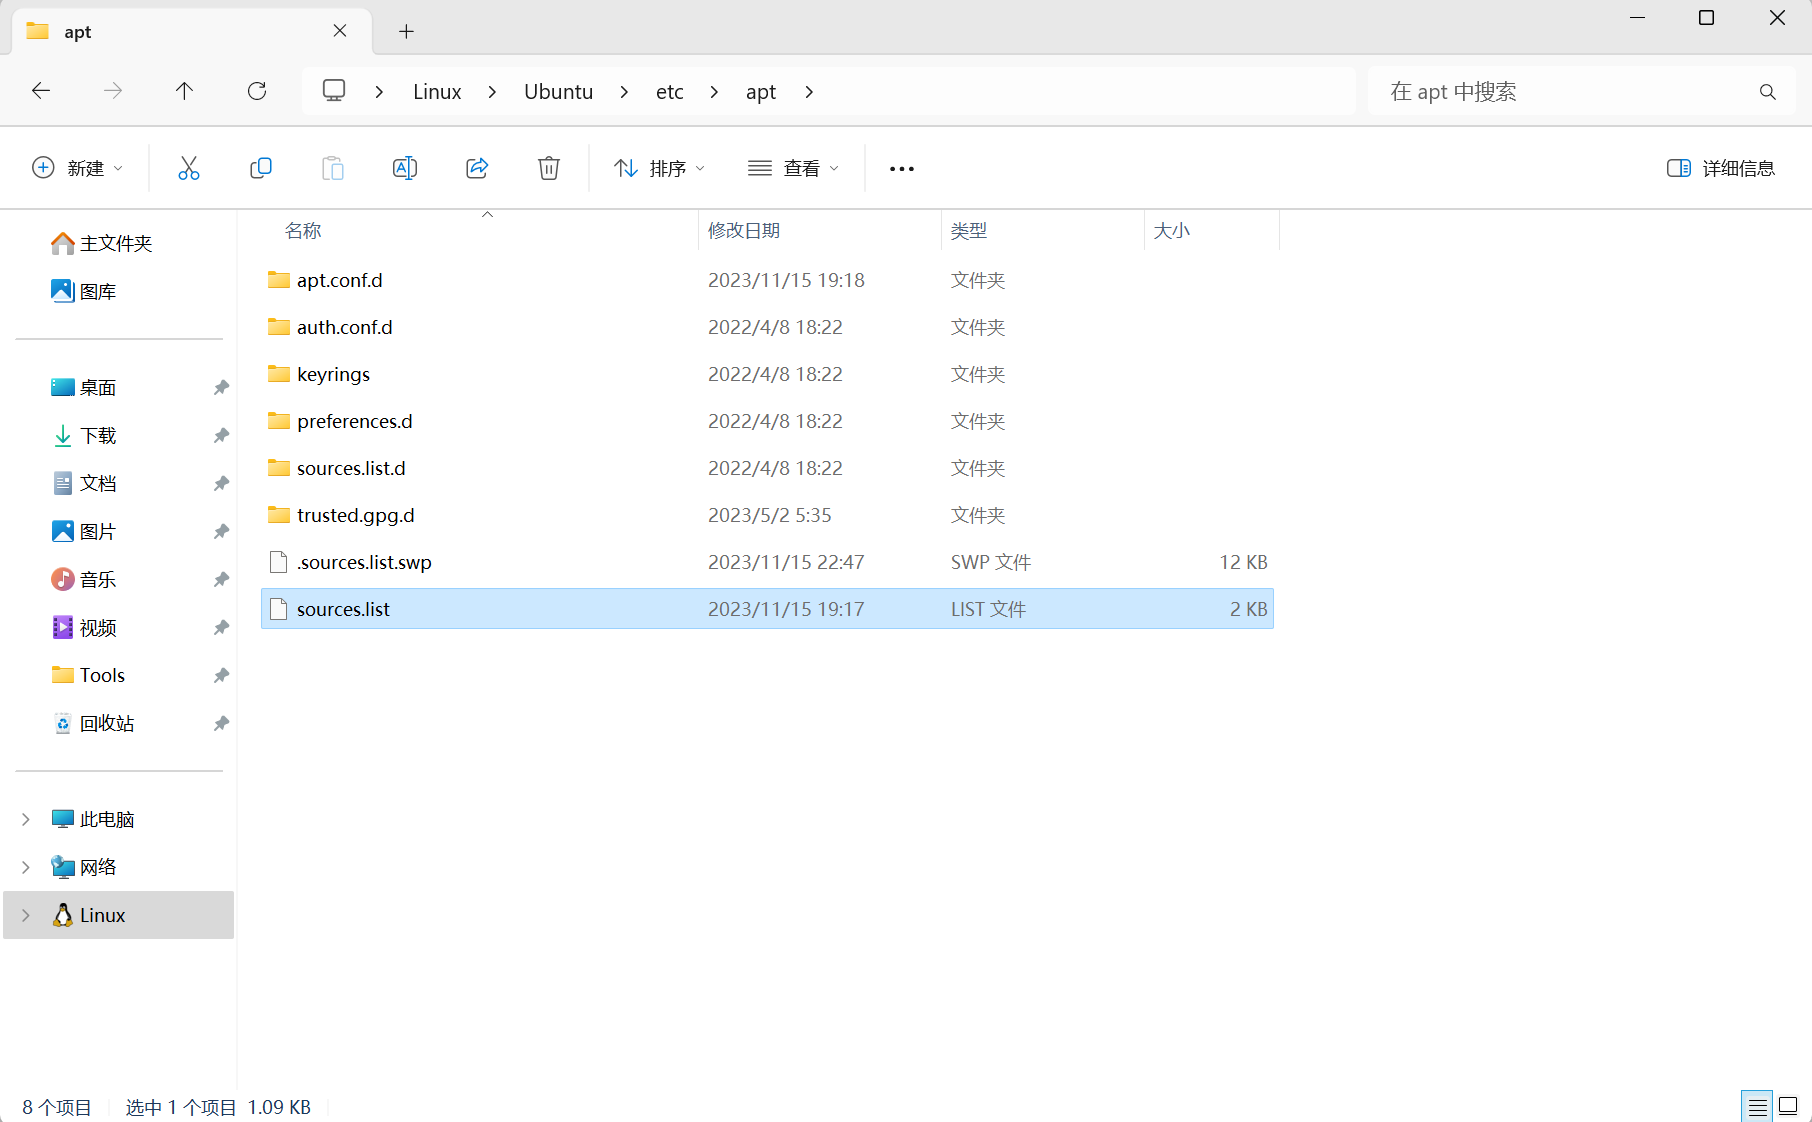Open the 排序 sort menu
This screenshot has height=1122, width=1812.
pos(658,168)
